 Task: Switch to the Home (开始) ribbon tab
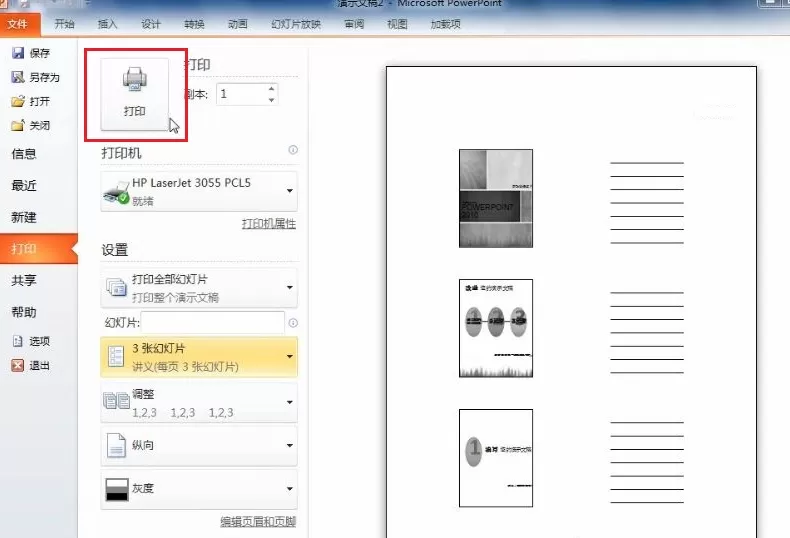64,24
